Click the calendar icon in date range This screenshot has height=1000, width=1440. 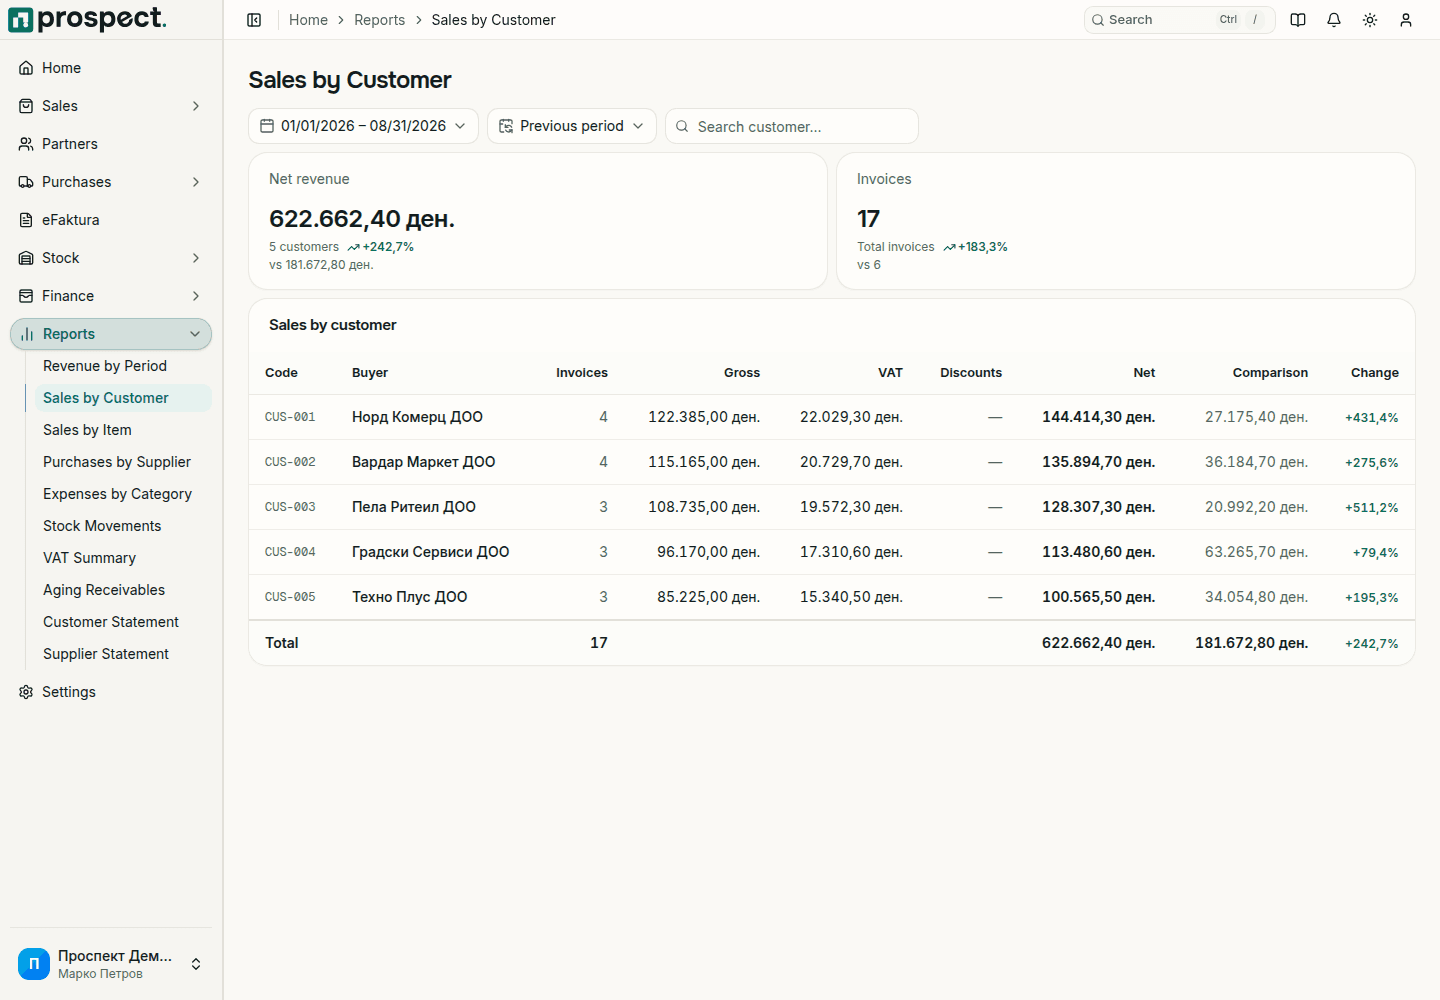[267, 126]
